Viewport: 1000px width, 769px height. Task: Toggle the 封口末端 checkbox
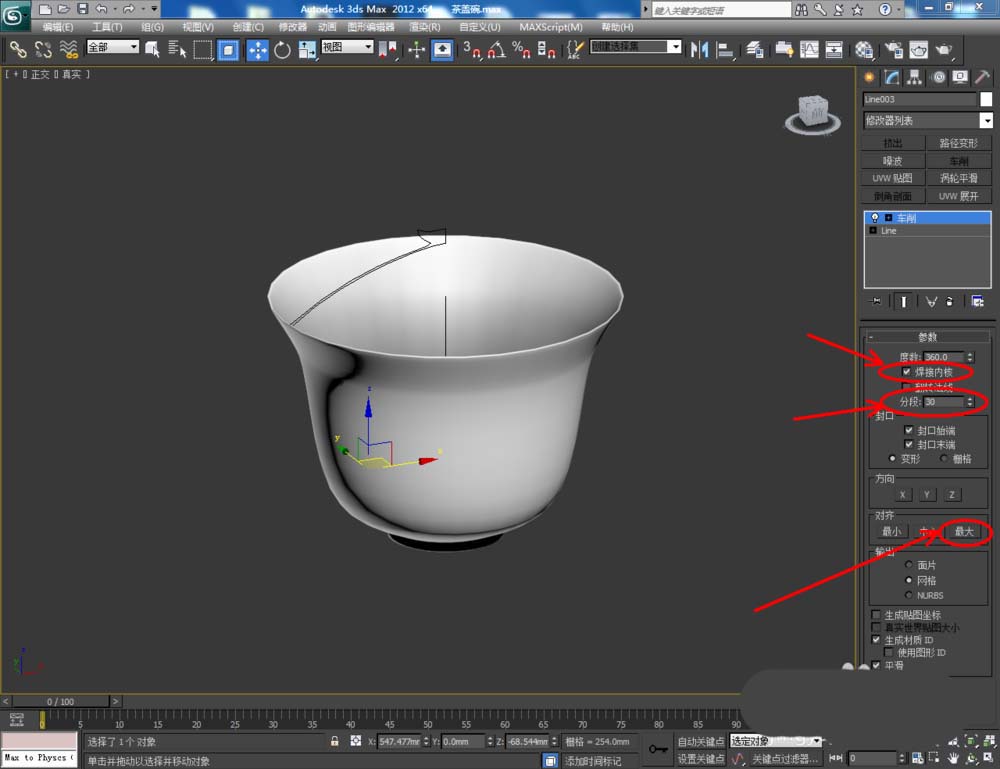click(909, 444)
